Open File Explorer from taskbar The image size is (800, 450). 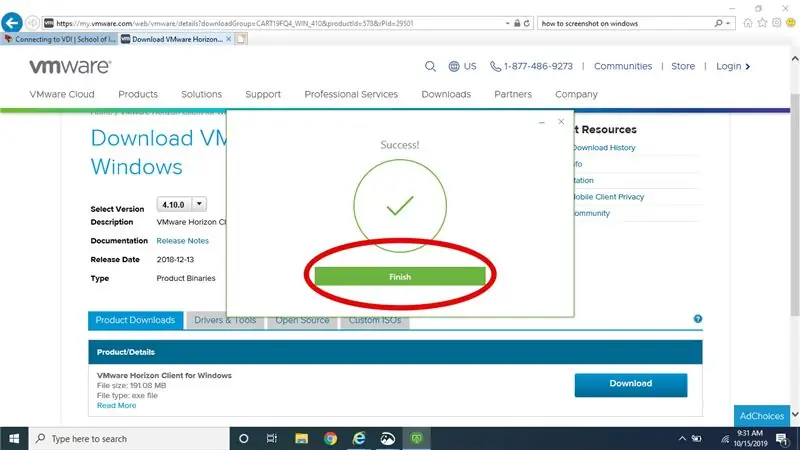coord(302,439)
